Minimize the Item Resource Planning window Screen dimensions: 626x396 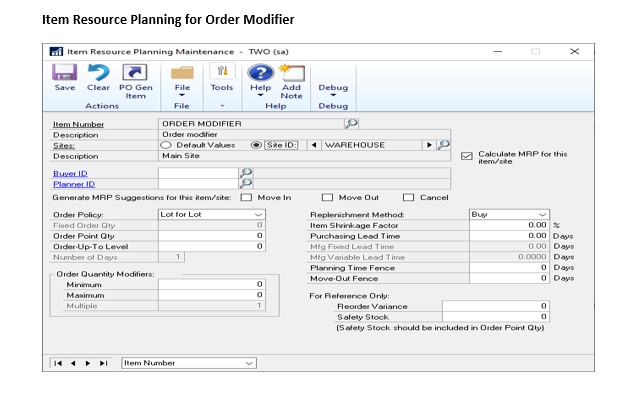tap(497, 51)
